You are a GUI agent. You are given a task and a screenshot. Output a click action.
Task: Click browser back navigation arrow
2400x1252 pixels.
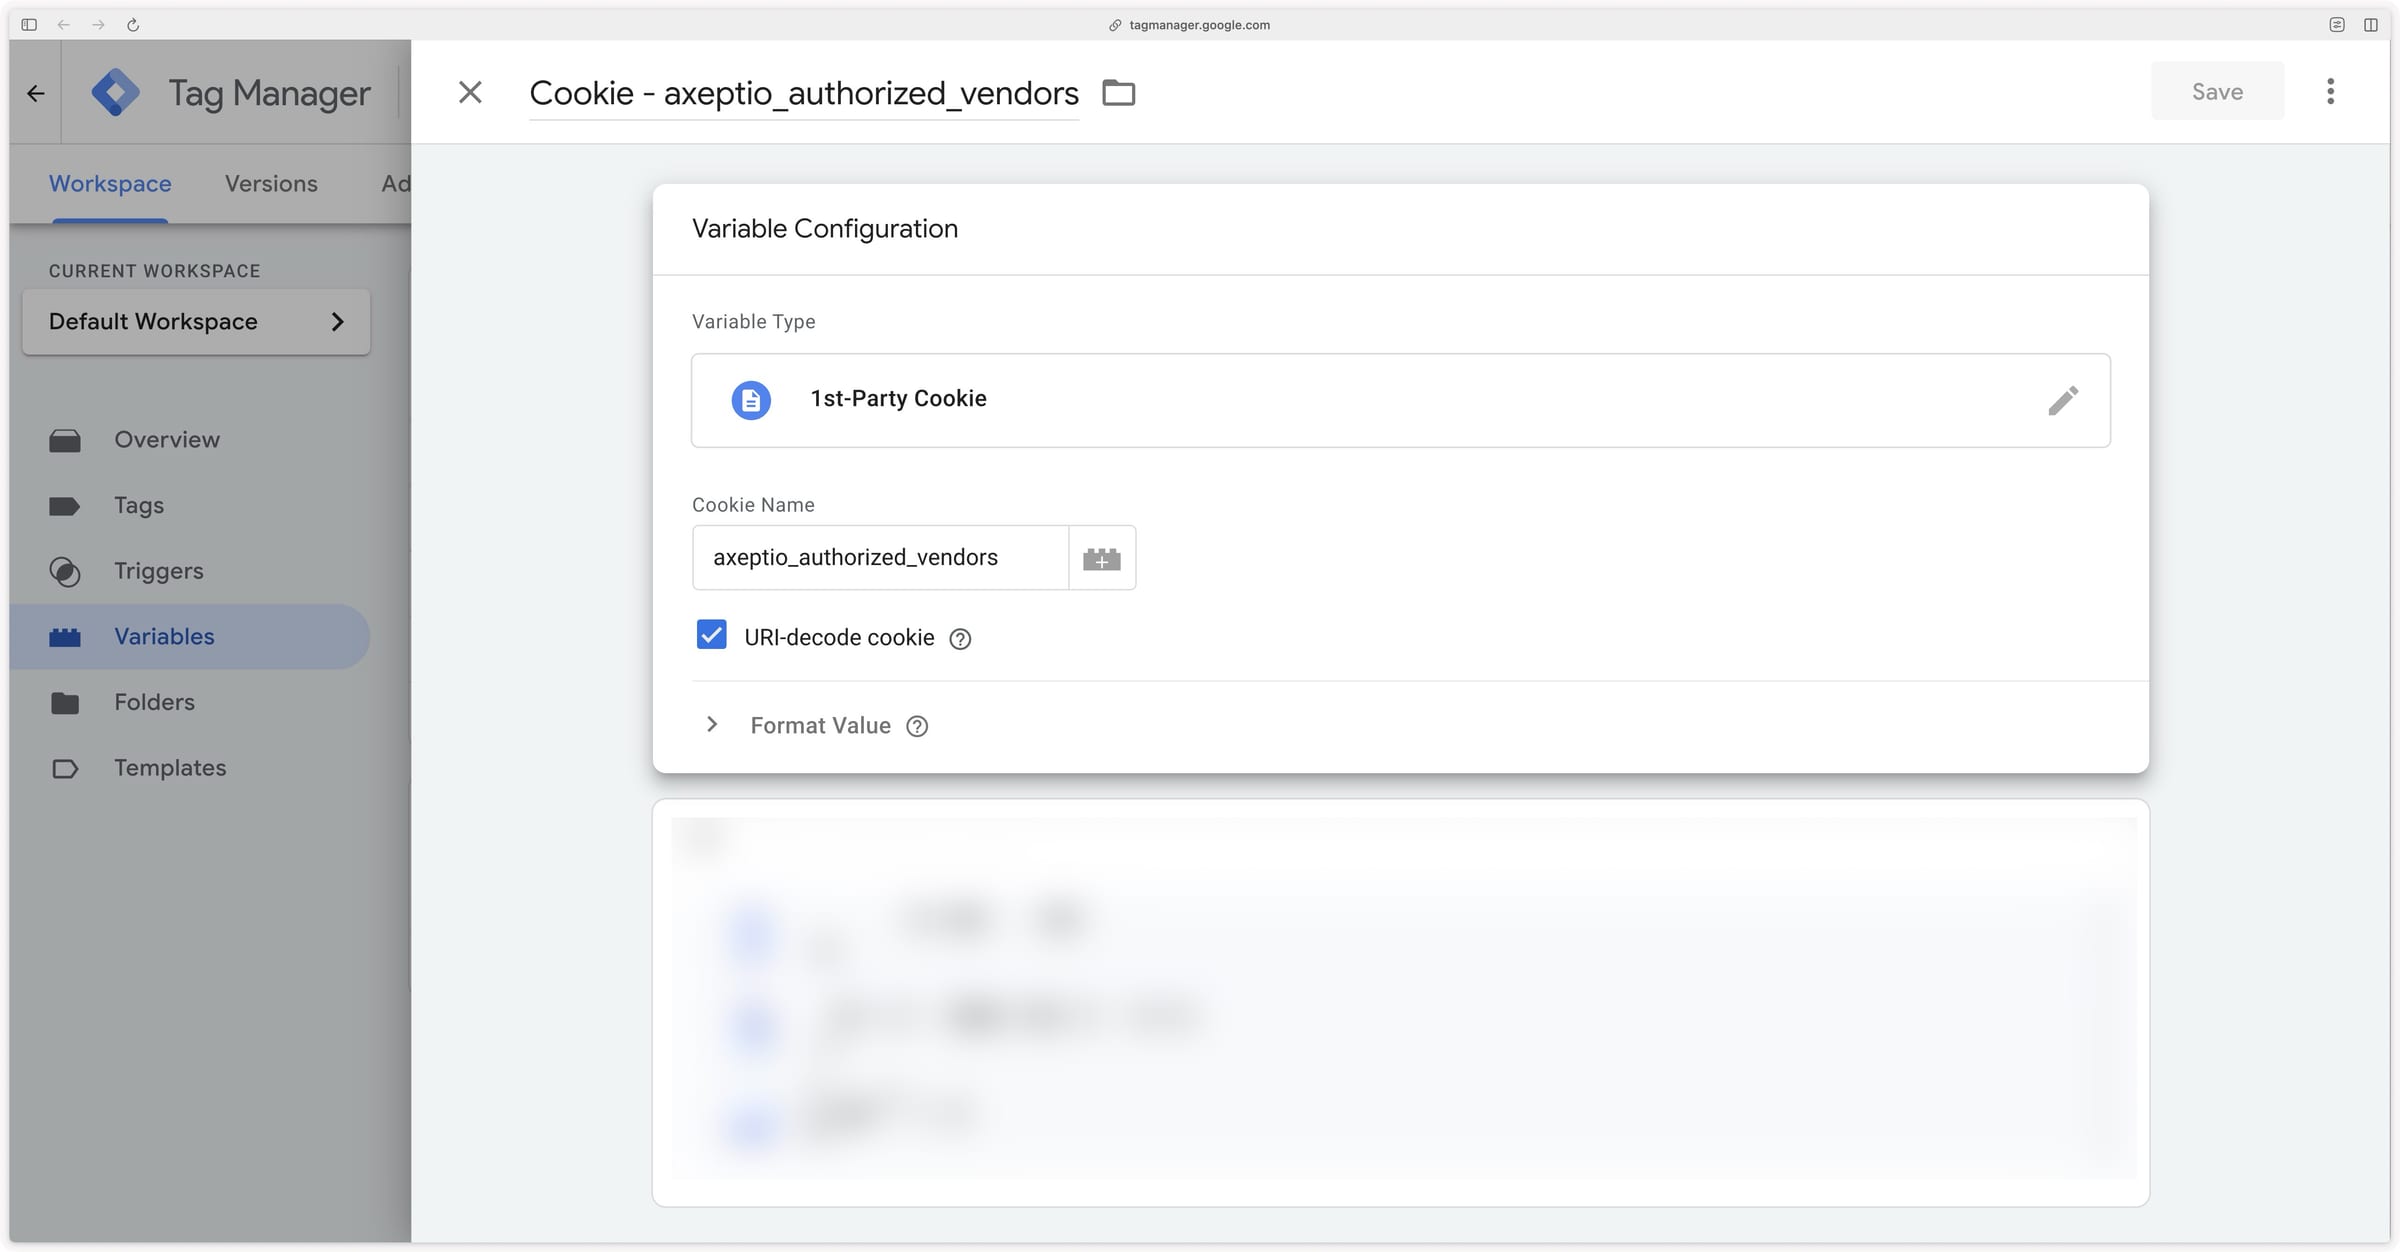tap(64, 25)
